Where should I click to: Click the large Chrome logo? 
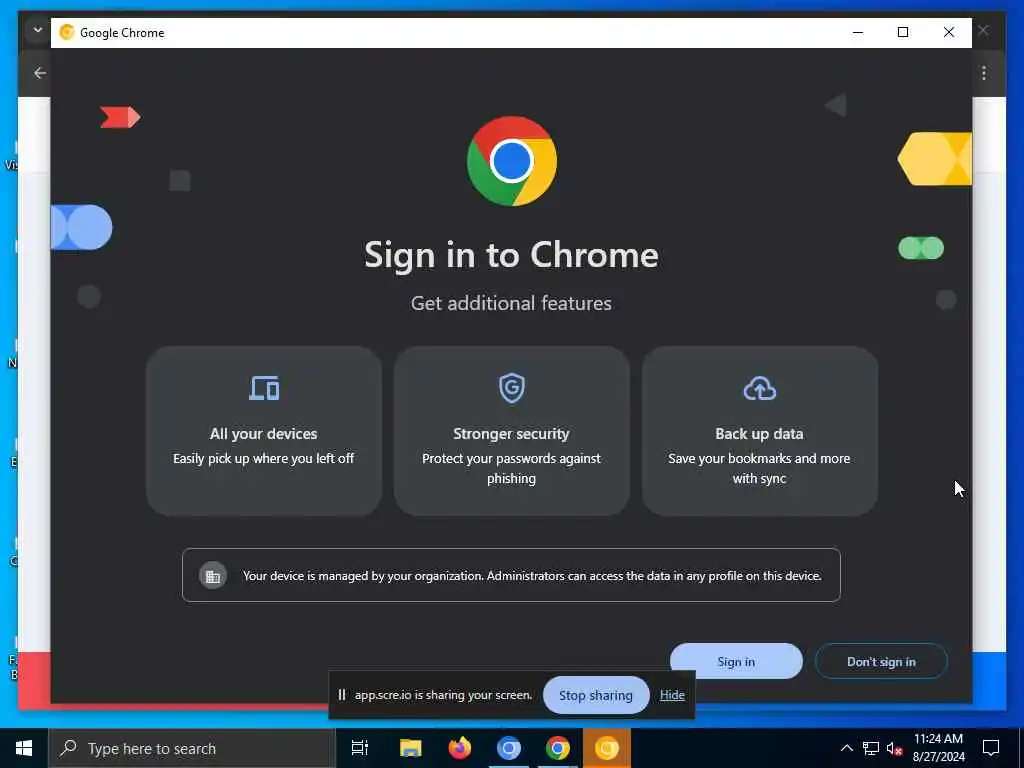(x=511, y=161)
